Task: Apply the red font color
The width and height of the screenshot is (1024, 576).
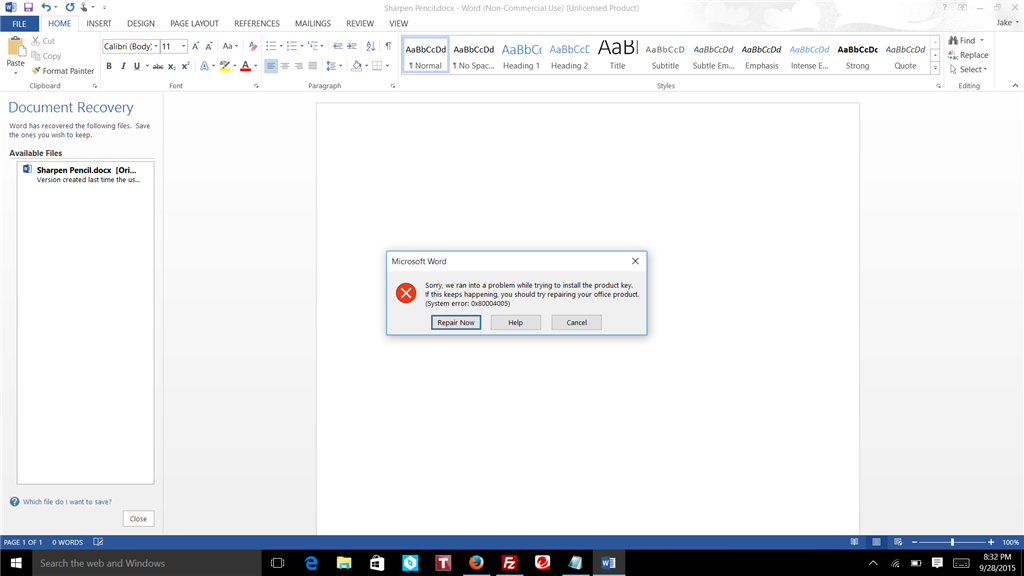Action: pyautogui.click(x=246, y=66)
